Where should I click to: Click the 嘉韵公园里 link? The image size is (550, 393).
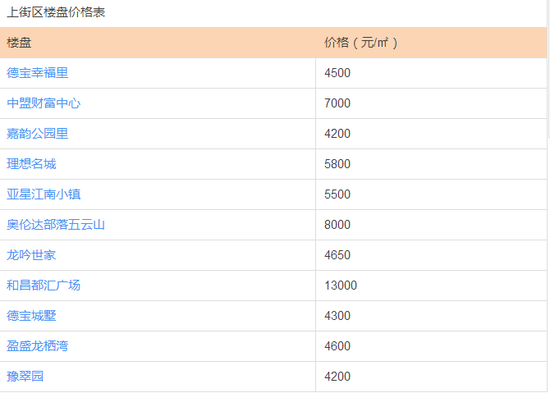pos(37,133)
